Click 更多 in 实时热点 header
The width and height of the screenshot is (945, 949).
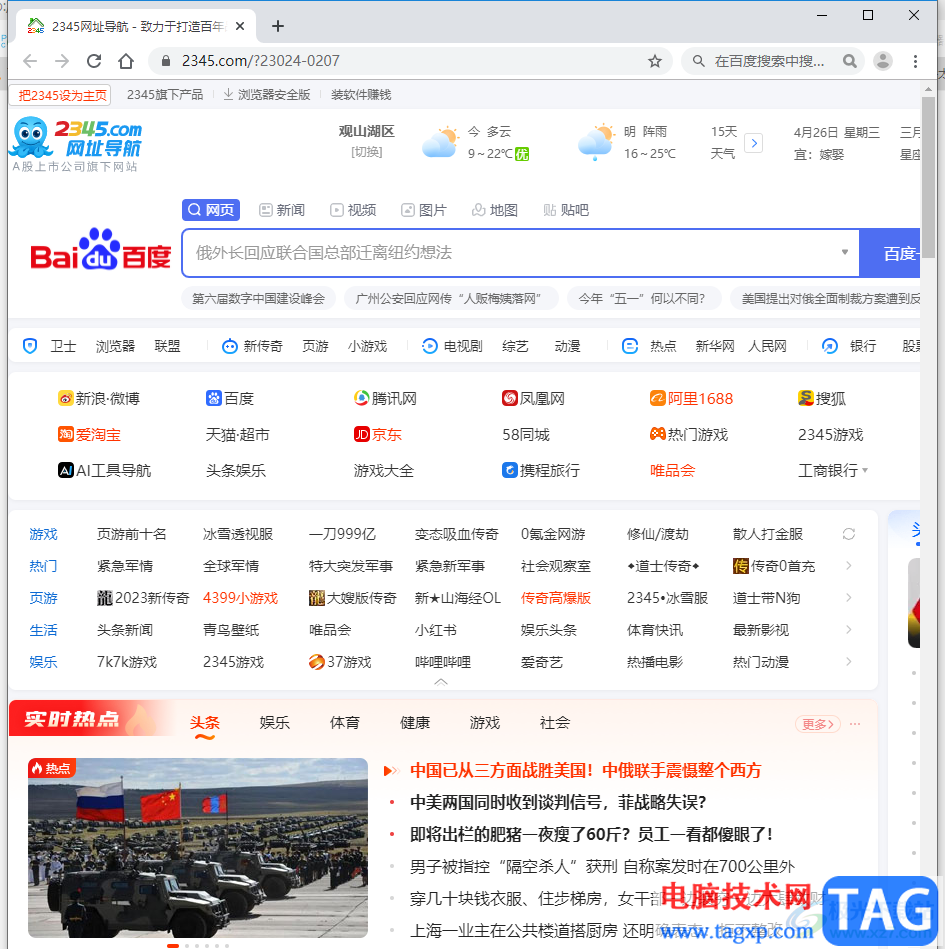(818, 724)
